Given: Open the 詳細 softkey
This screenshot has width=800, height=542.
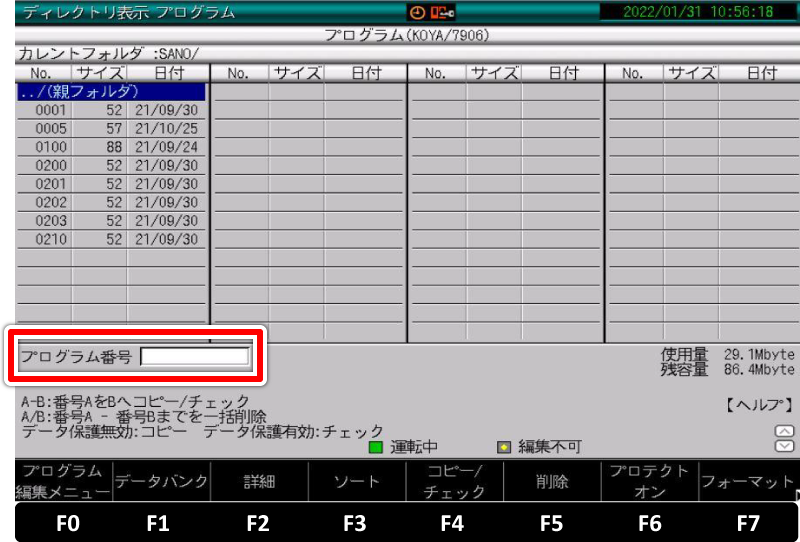Looking at the screenshot, I should pos(259,481).
